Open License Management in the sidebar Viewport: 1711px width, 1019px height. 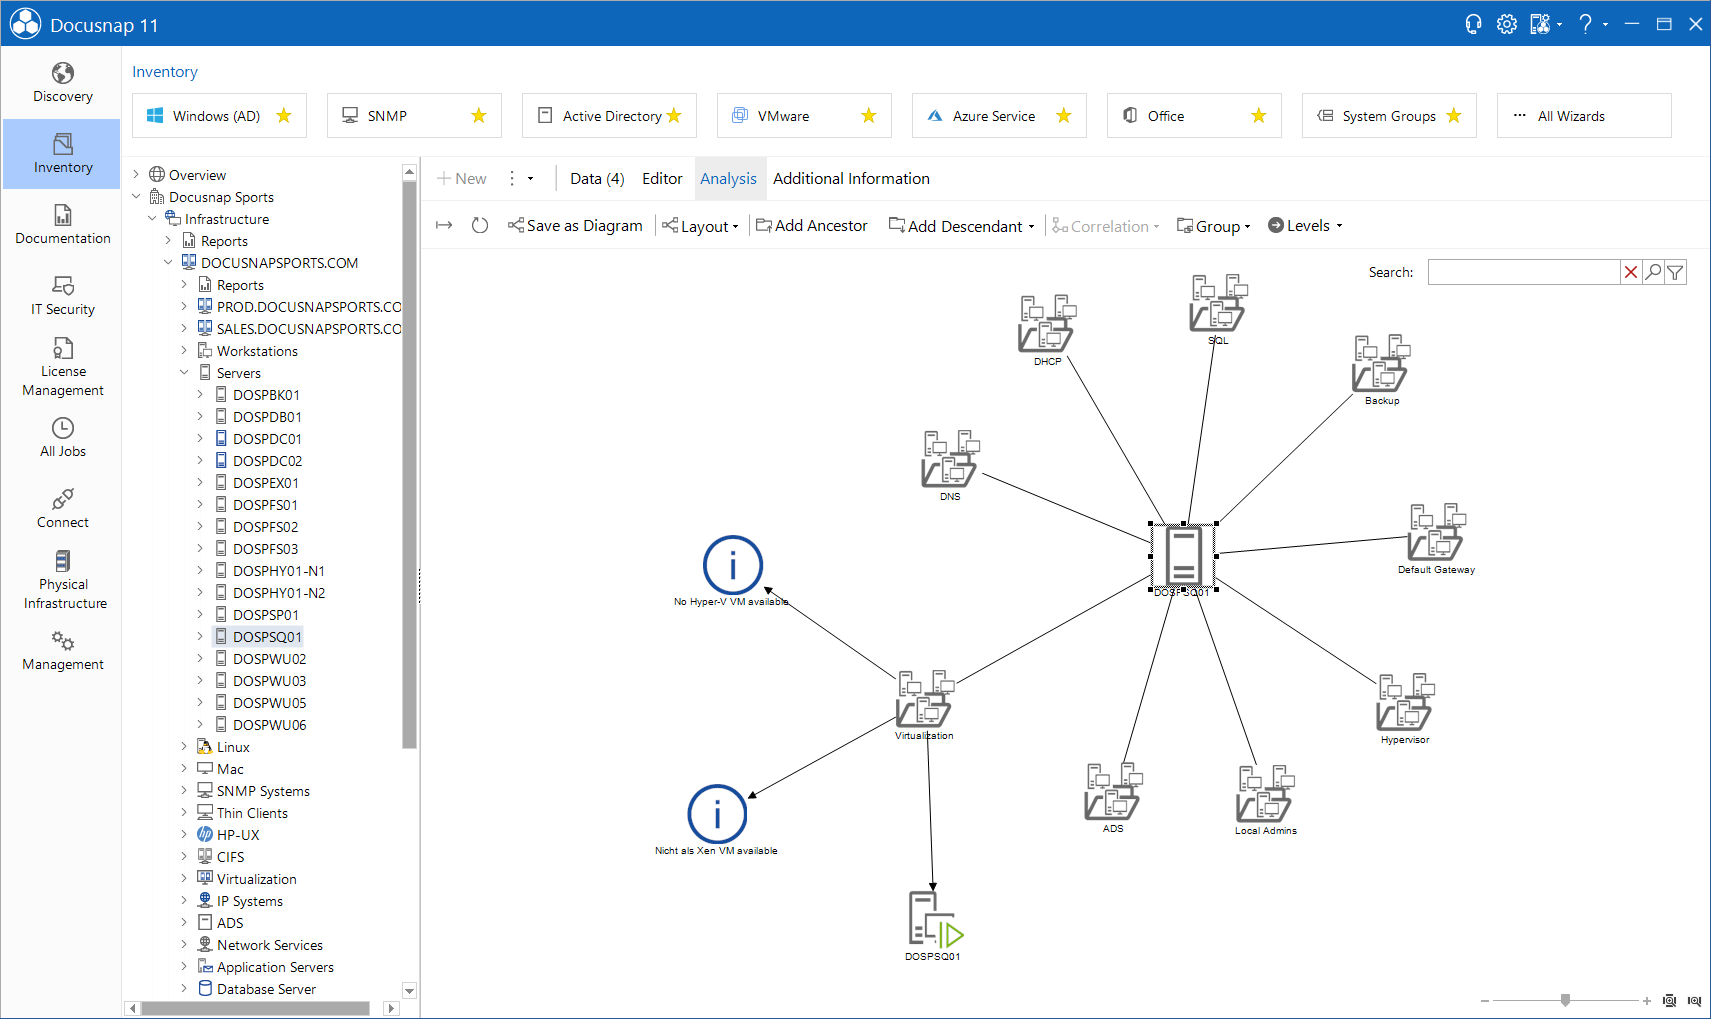(62, 367)
